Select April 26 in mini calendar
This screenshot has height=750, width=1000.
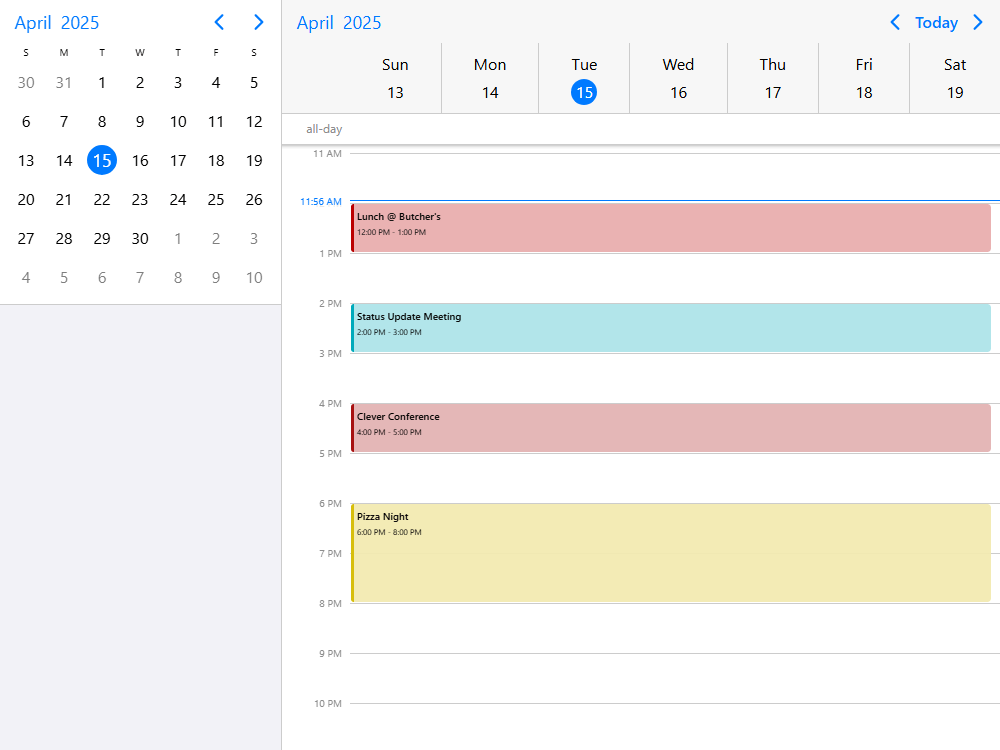pyautogui.click(x=254, y=199)
